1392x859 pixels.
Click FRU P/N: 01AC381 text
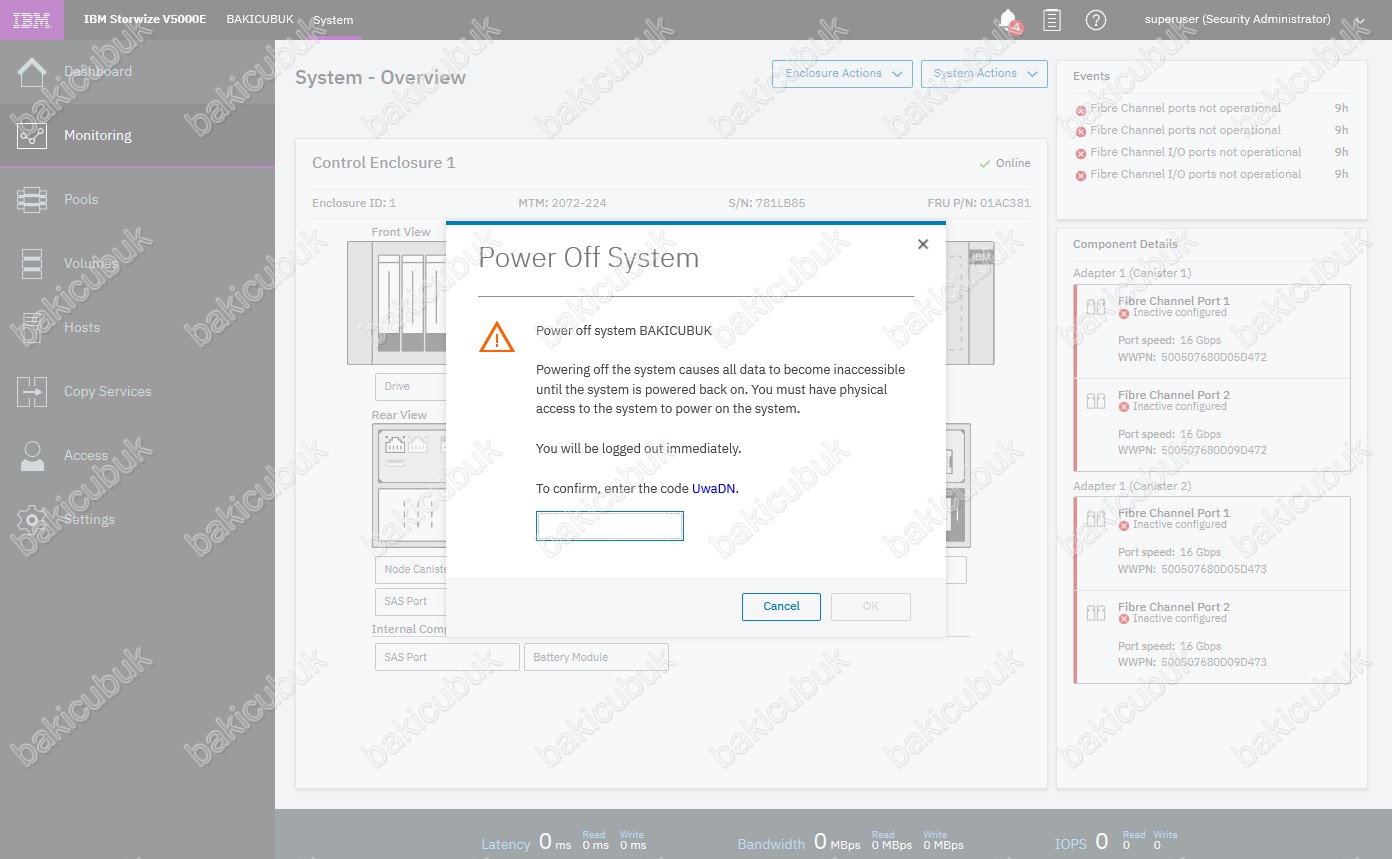pos(979,203)
